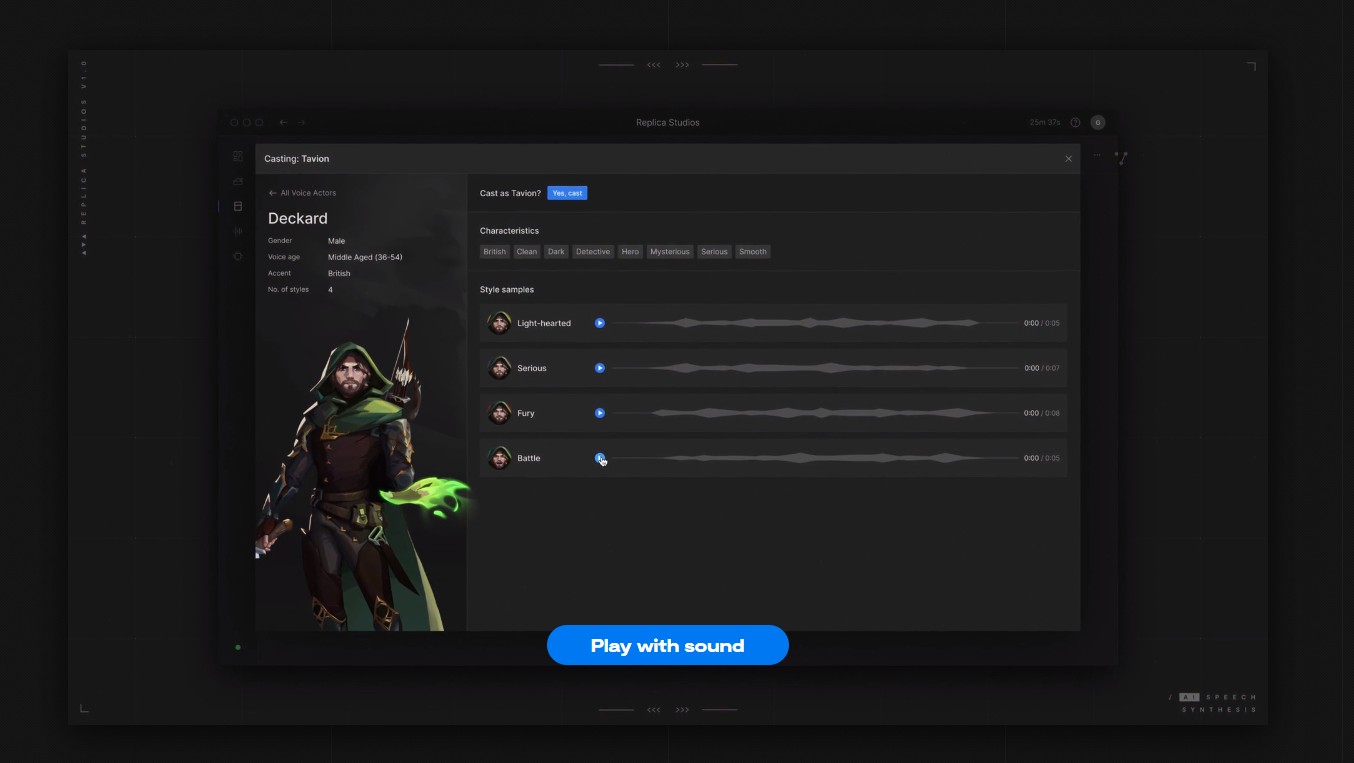Click the 0:00 / 0:08 duration text
Screen dimensions: 1354x763
point(1042,413)
